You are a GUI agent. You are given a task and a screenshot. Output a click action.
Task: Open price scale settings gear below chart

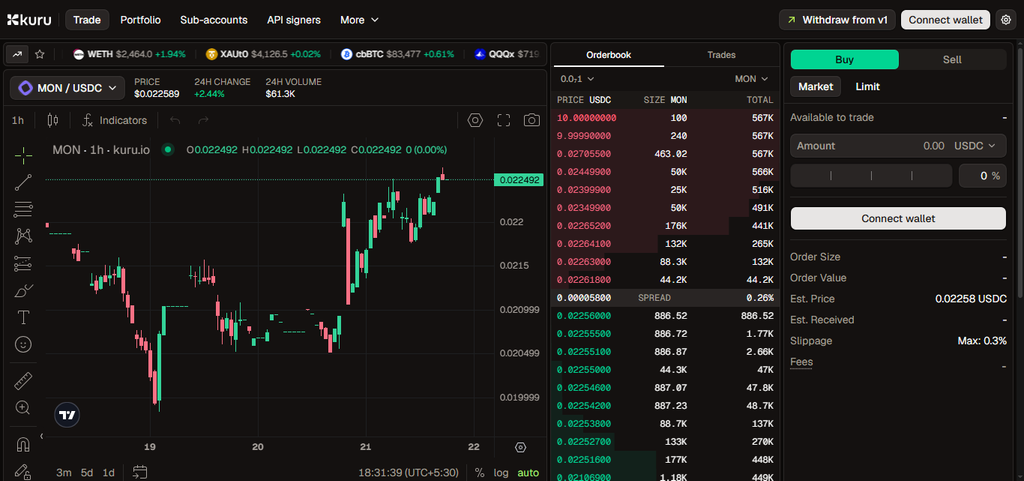[x=520, y=447]
